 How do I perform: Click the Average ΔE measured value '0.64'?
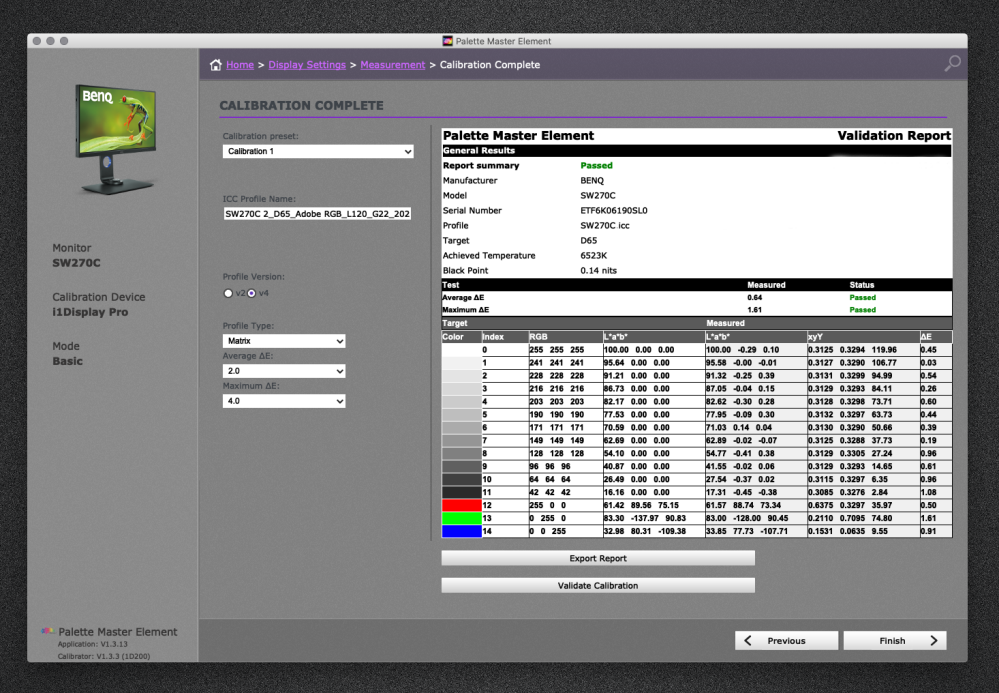point(754,297)
